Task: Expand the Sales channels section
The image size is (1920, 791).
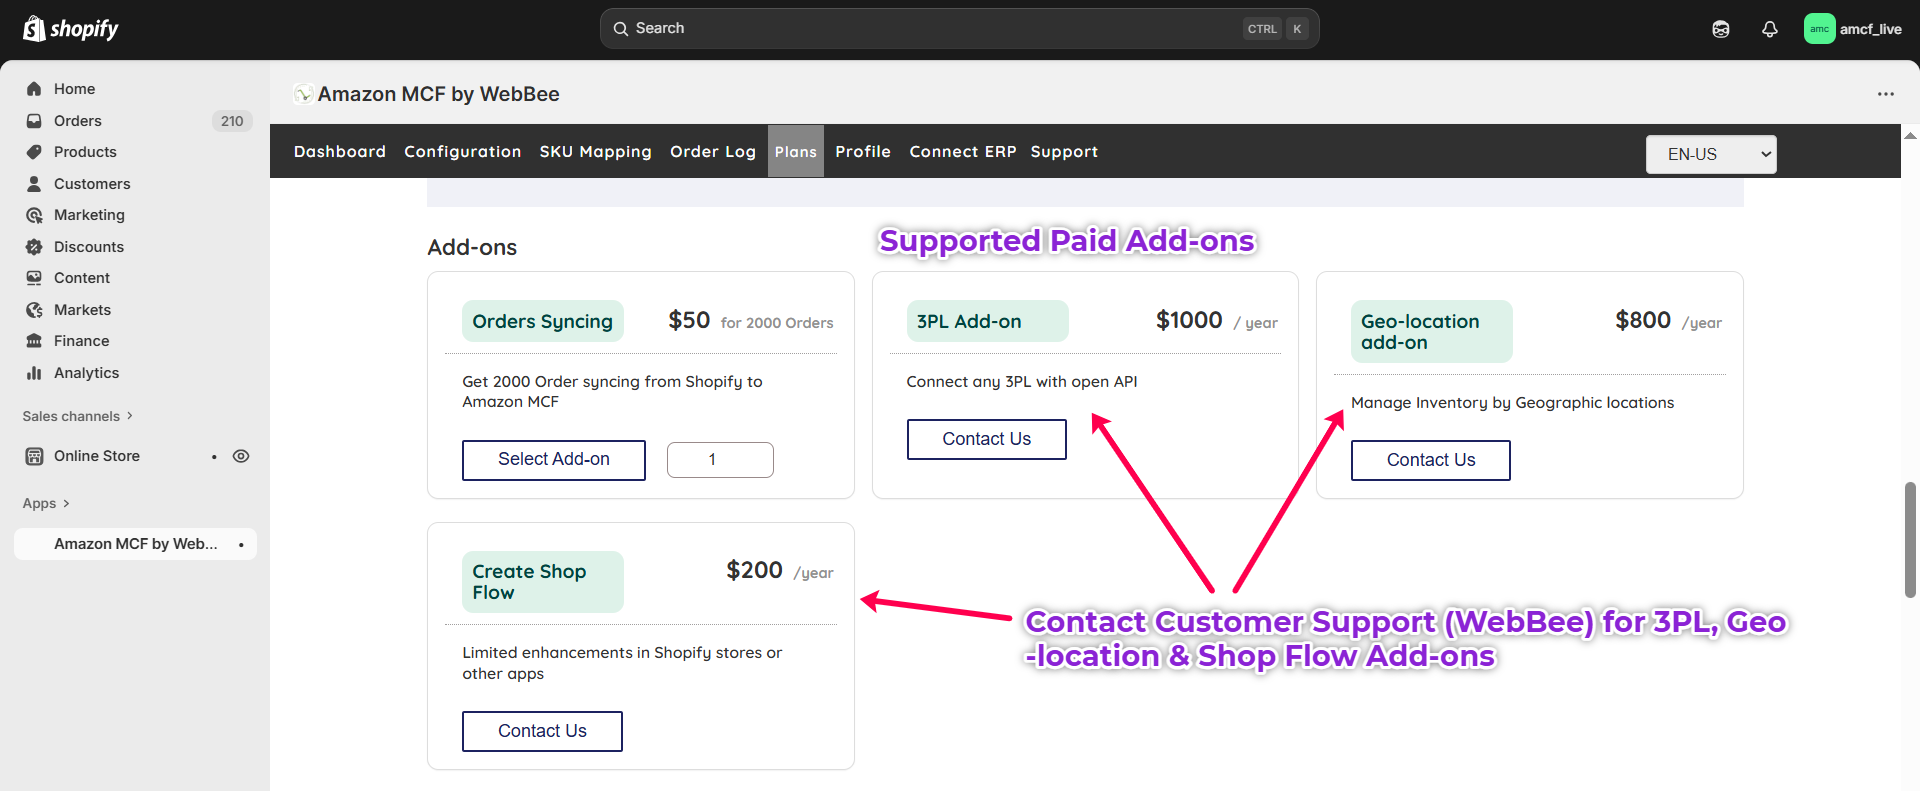Action: tap(130, 416)
